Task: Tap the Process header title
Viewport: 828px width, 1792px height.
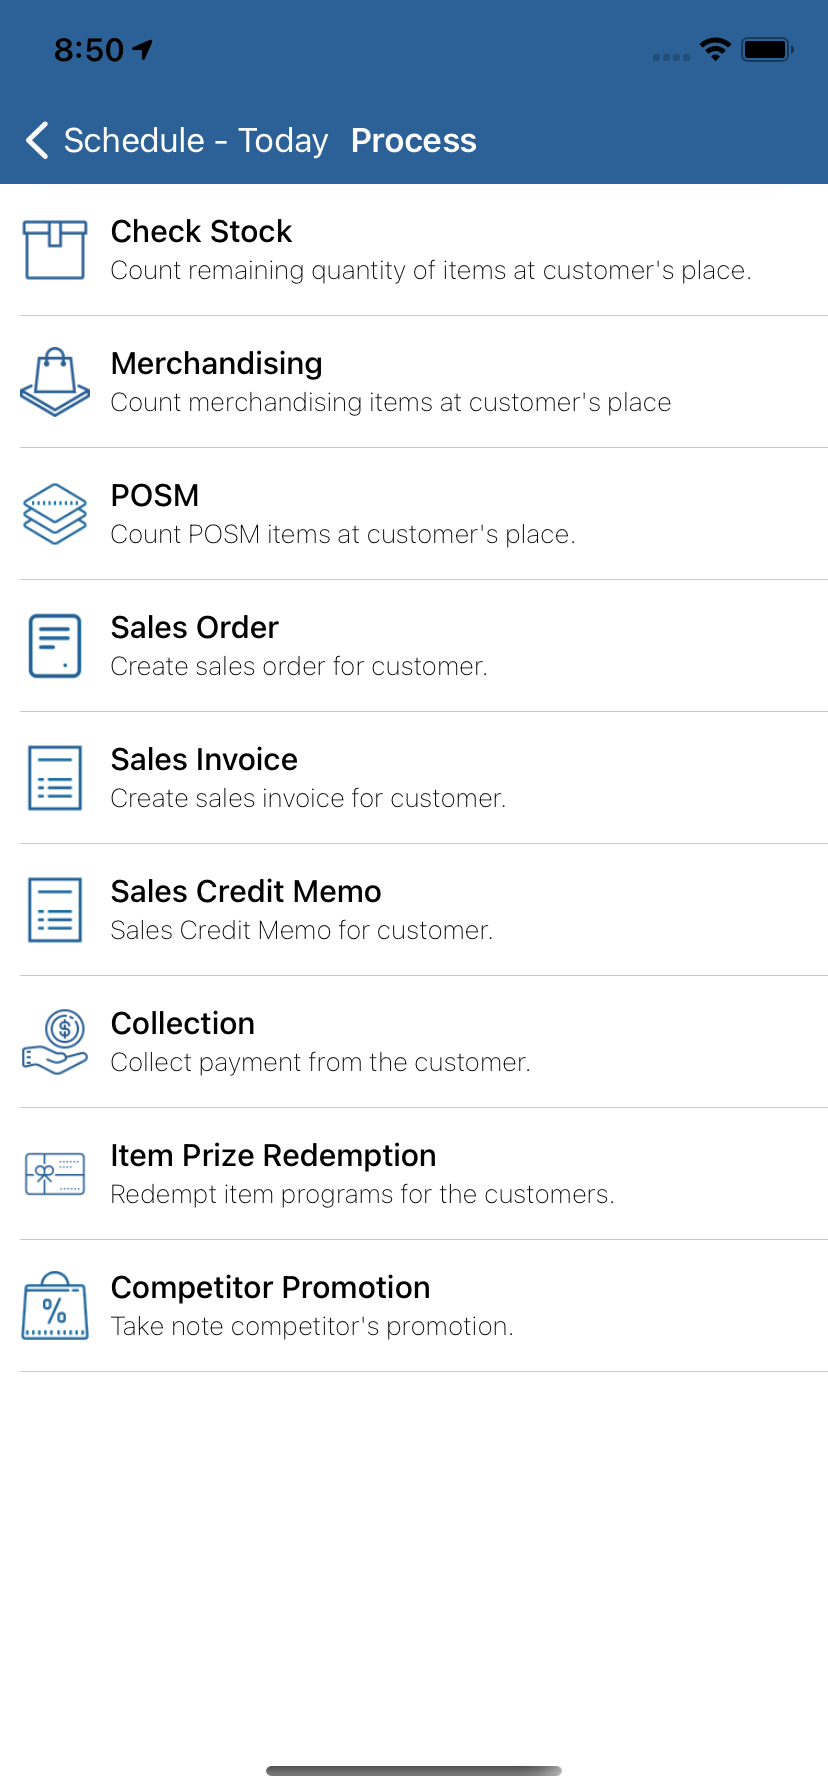Action: coord(413,141)
